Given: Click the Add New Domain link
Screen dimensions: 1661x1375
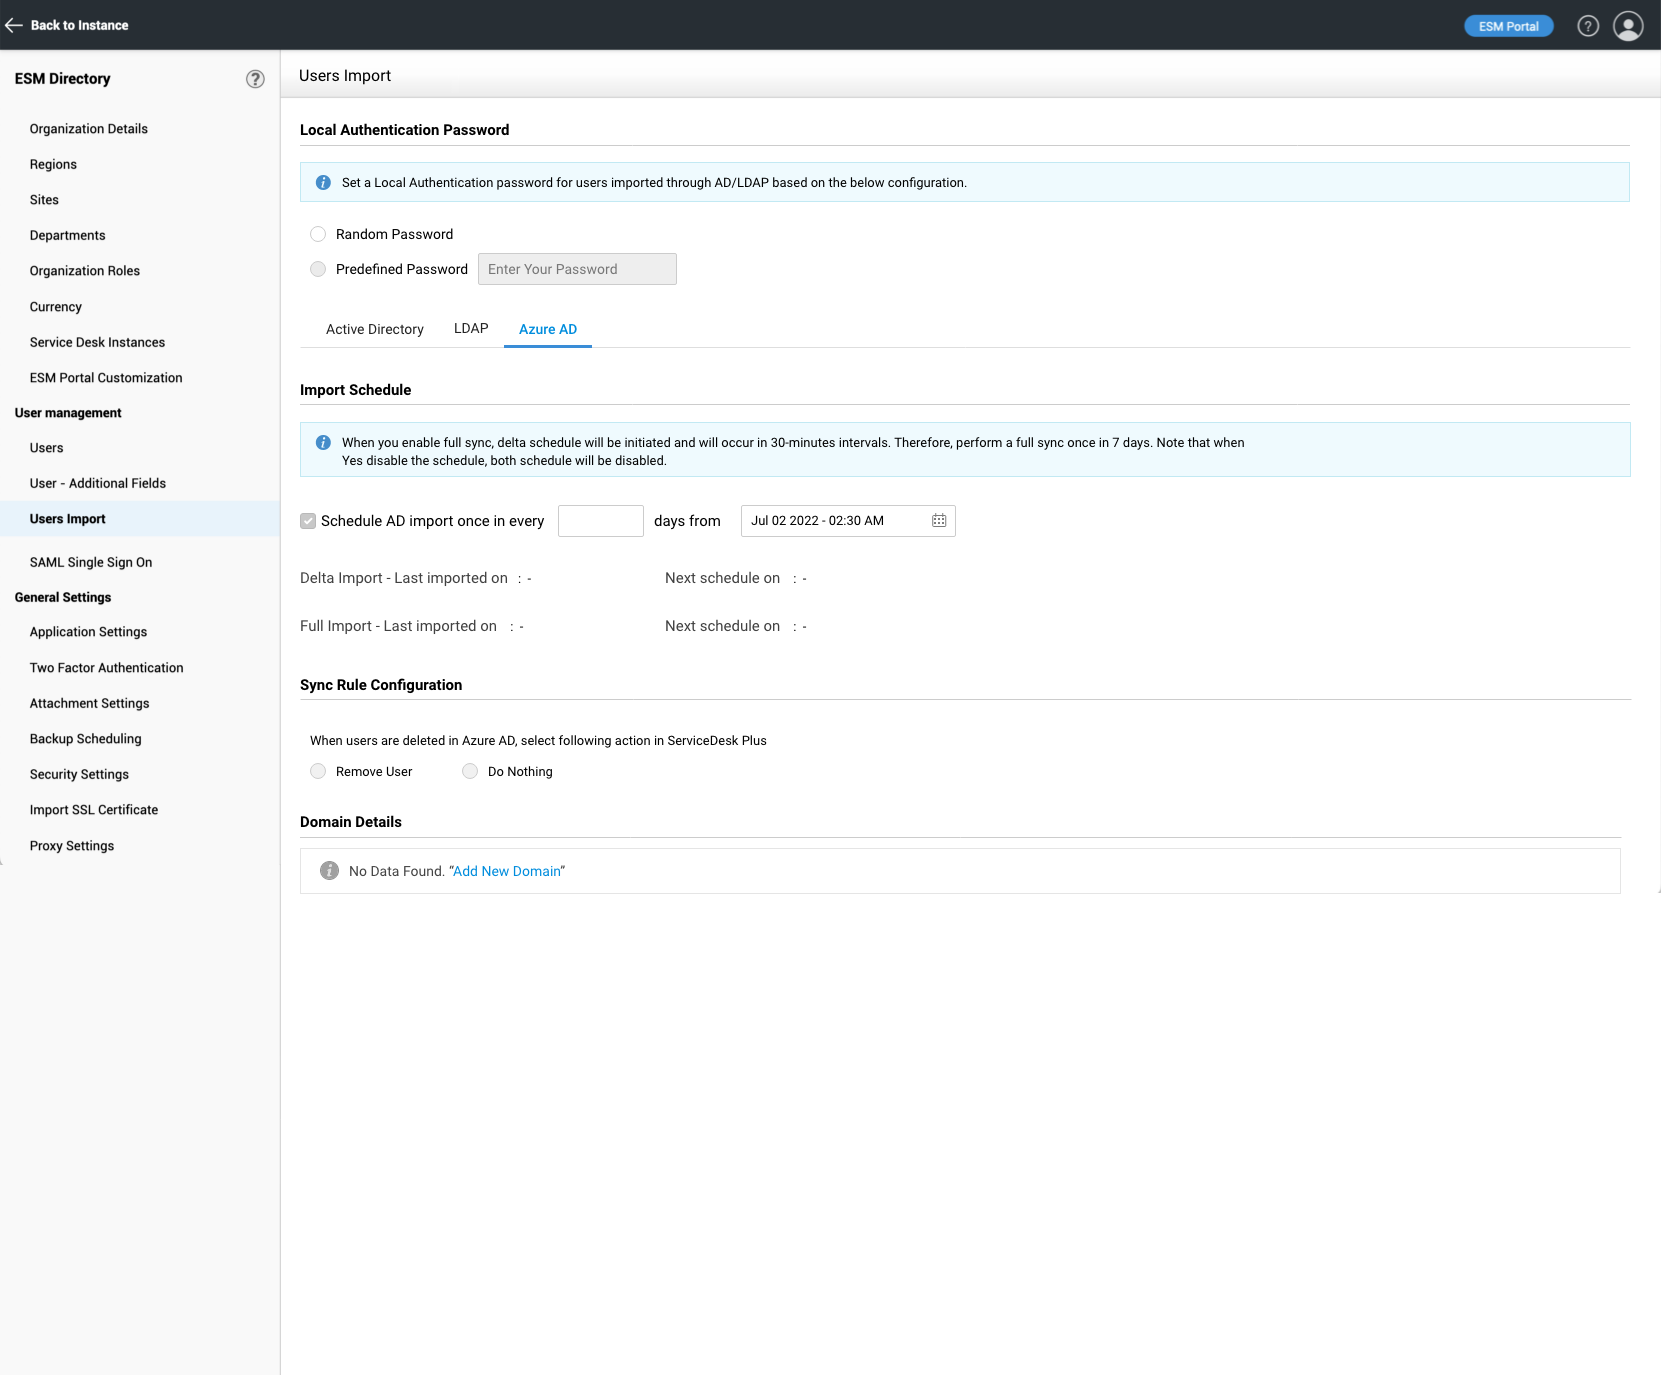Looking at the screenshot, I should [507, 871].
